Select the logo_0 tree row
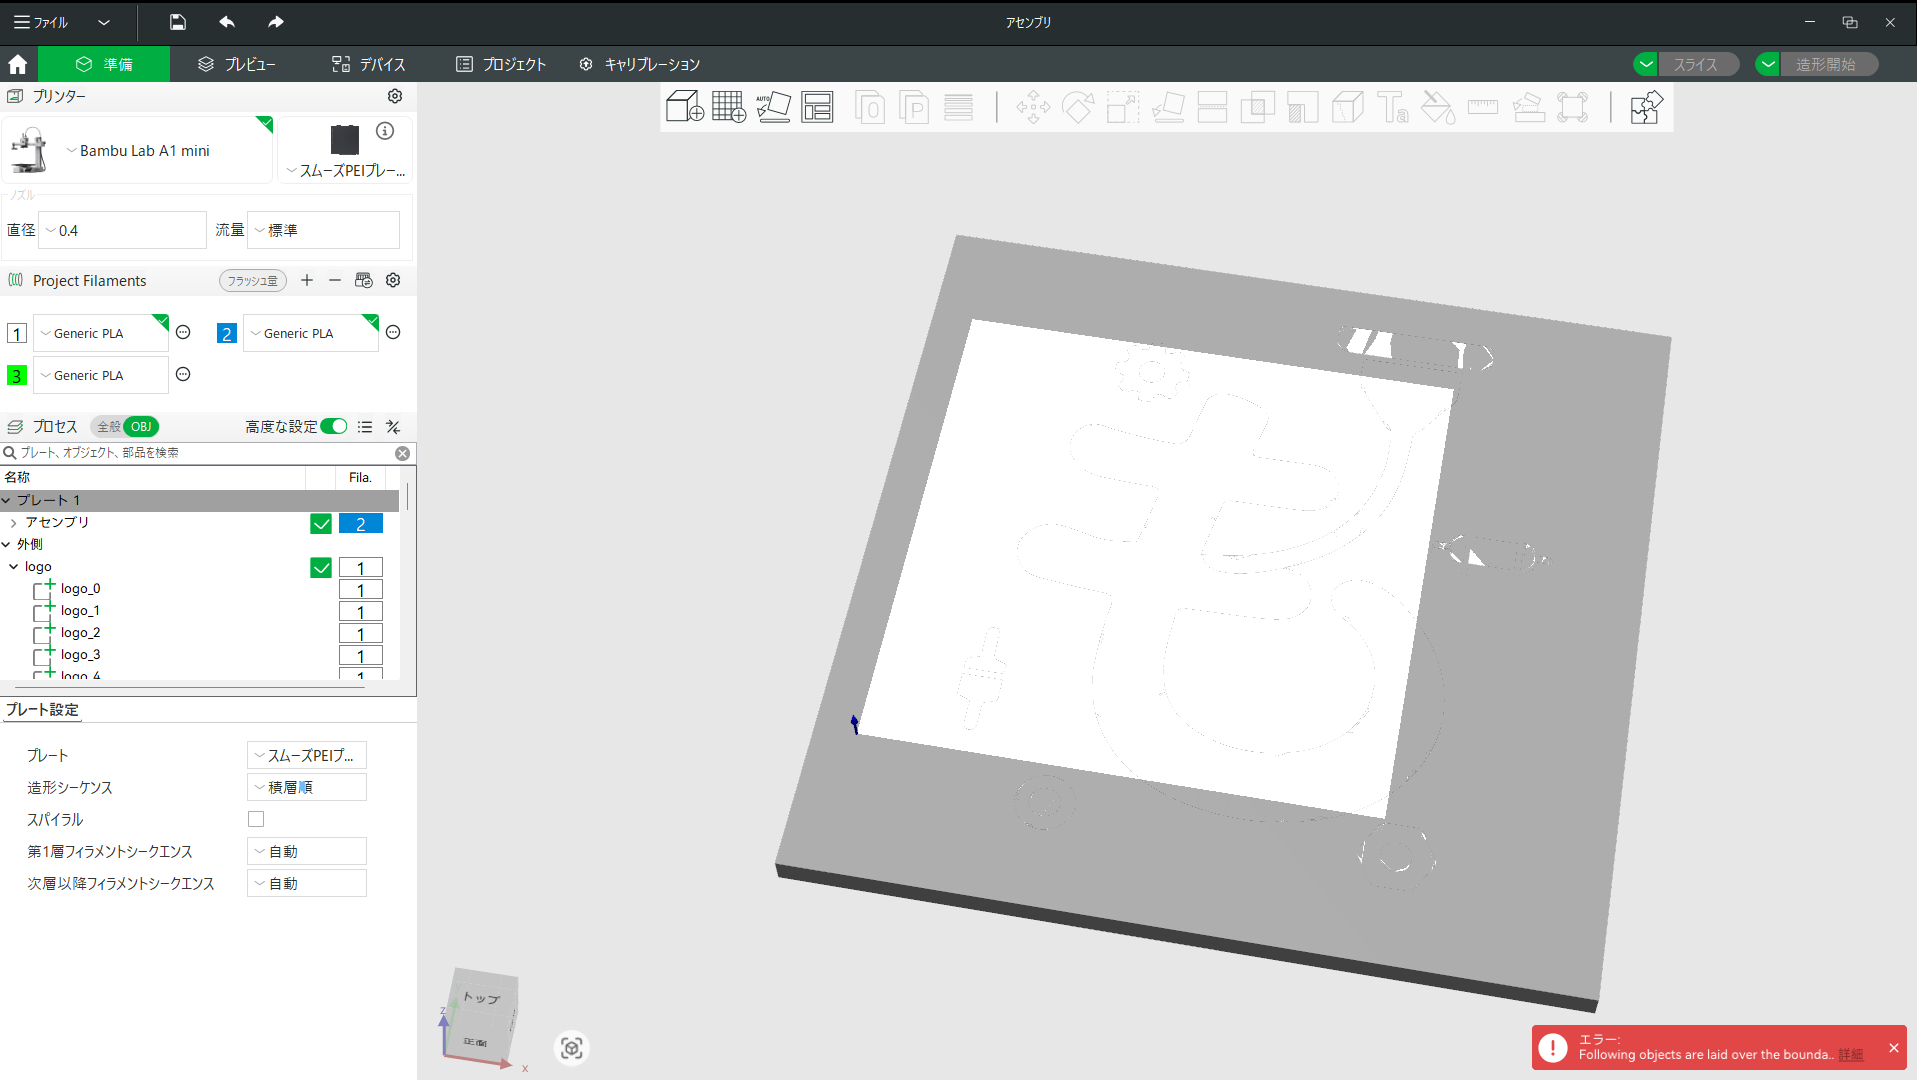This screenshot has height=1080, width=1917. [x=200, y=589]
